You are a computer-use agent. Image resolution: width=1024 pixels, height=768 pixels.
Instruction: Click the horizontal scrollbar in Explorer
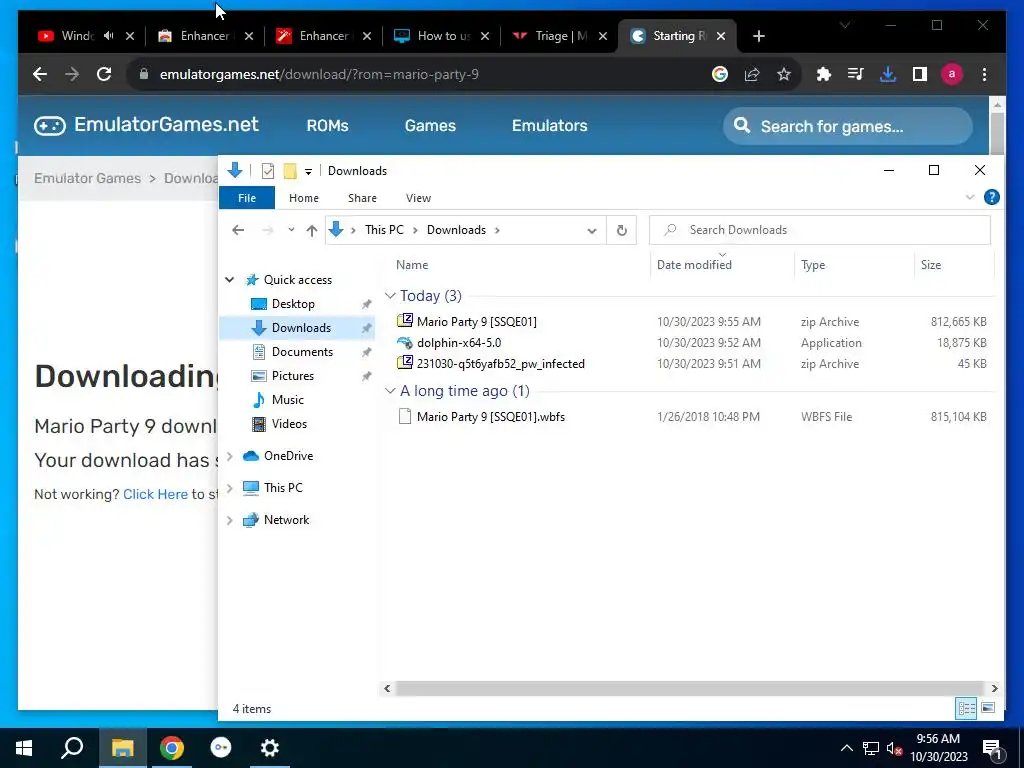point(690,688)
